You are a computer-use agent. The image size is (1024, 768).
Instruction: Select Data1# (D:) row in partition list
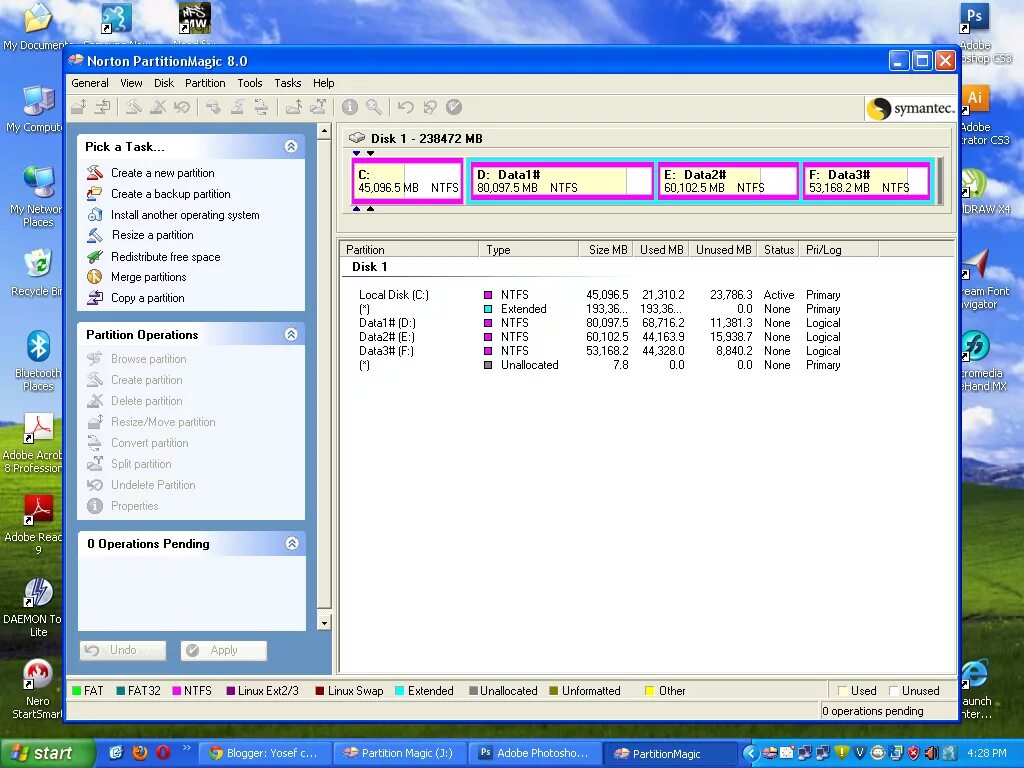tap(599, 323)
